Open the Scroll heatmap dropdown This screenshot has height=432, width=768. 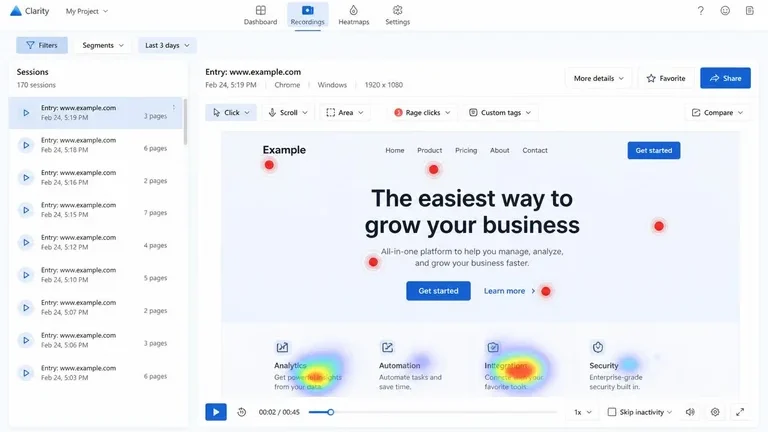(288, 113)
